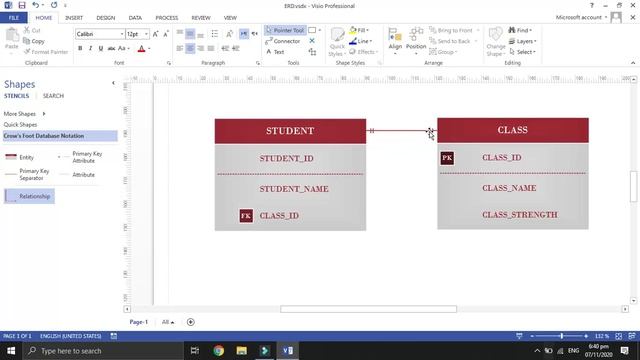Undo the last action
The width and height of the screenshot is (640, 360).
(x=36, y=5)
